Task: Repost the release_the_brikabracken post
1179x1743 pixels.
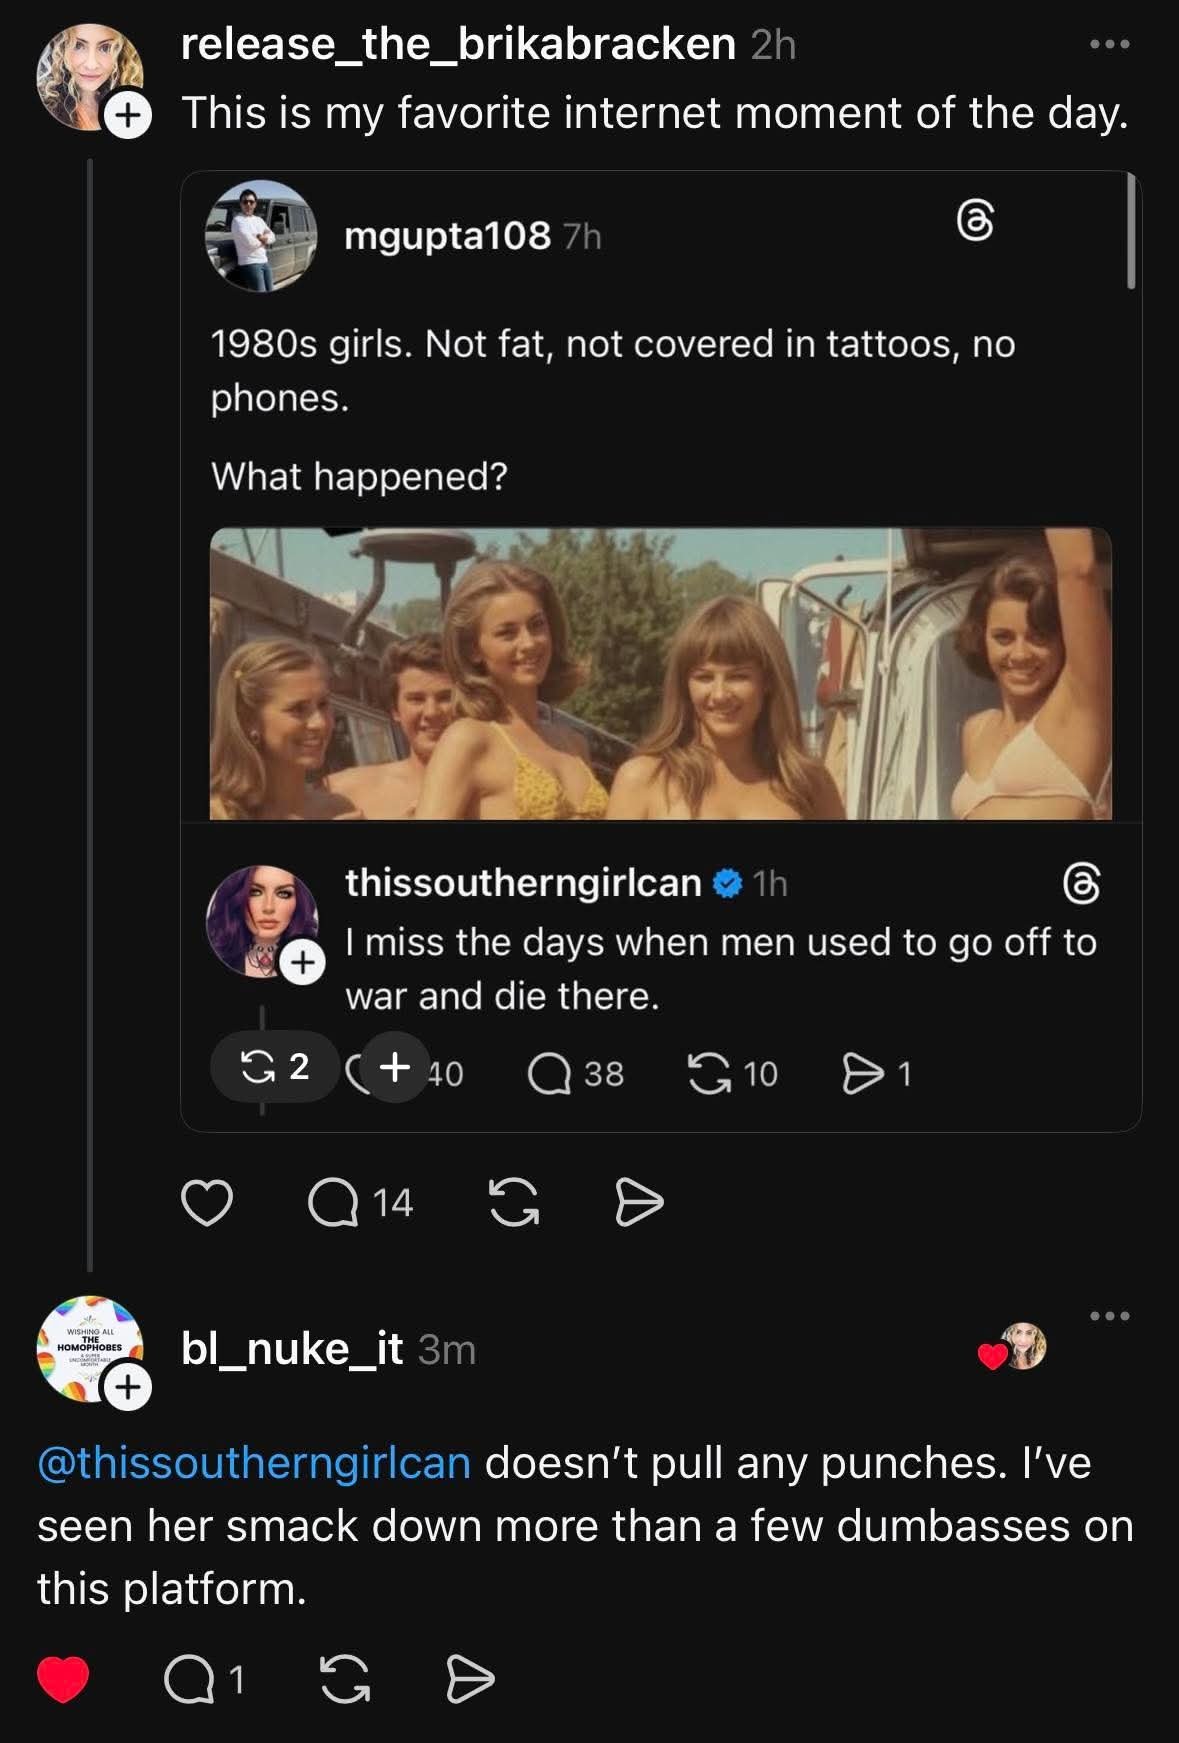Action: [x=514, y=1202]
